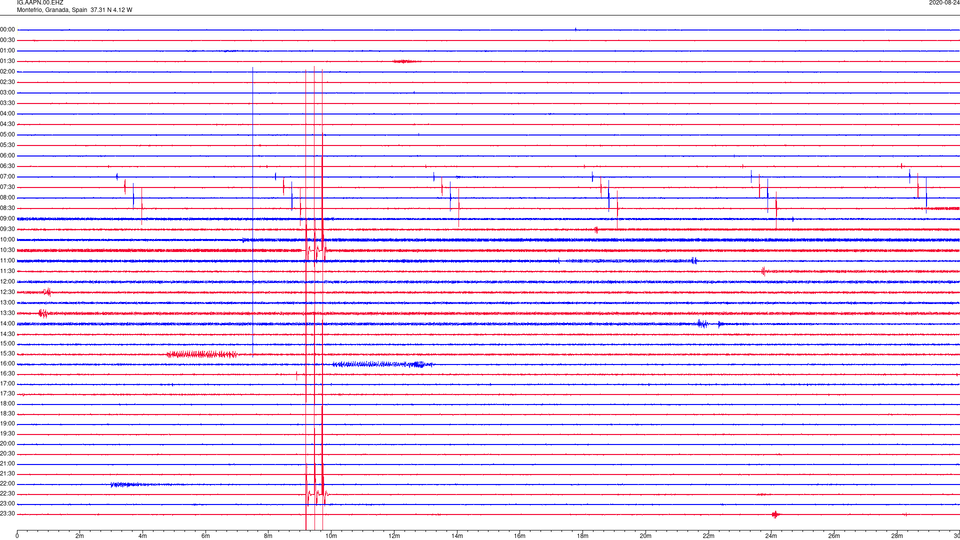Click the "28m" x-axis tick label

point(897,536)
